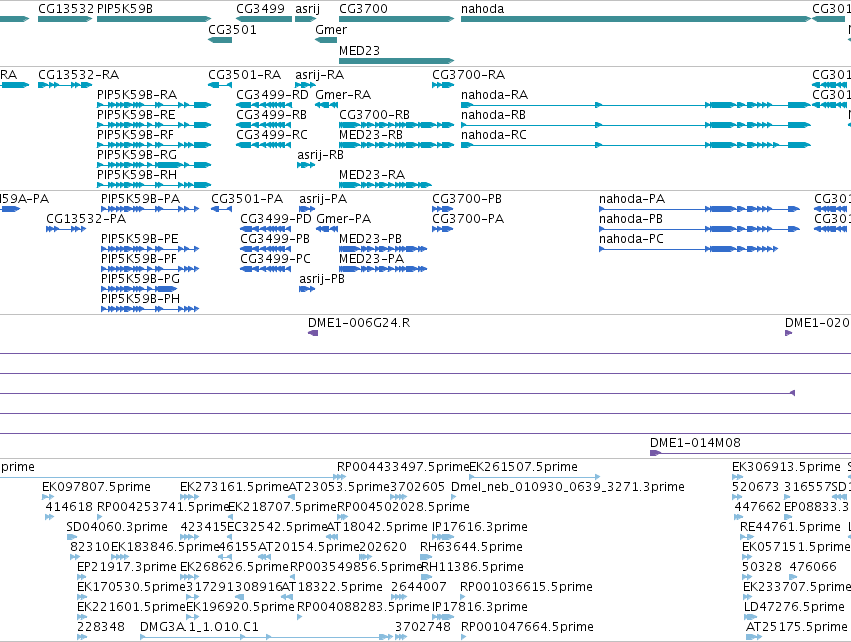The width and height of the screenshot is (851, 642).
Task: Click protein PIP5K59B-PA
Action: point(141,199)
